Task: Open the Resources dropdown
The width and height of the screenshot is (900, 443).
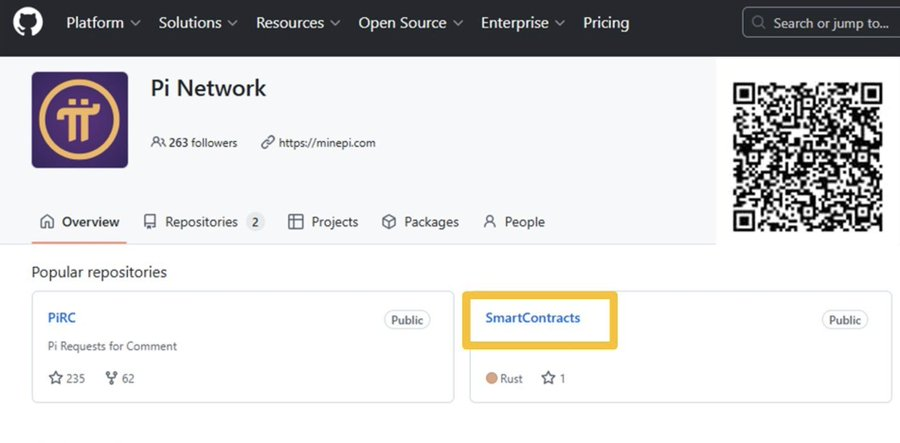Action: [x=298, y=23]
